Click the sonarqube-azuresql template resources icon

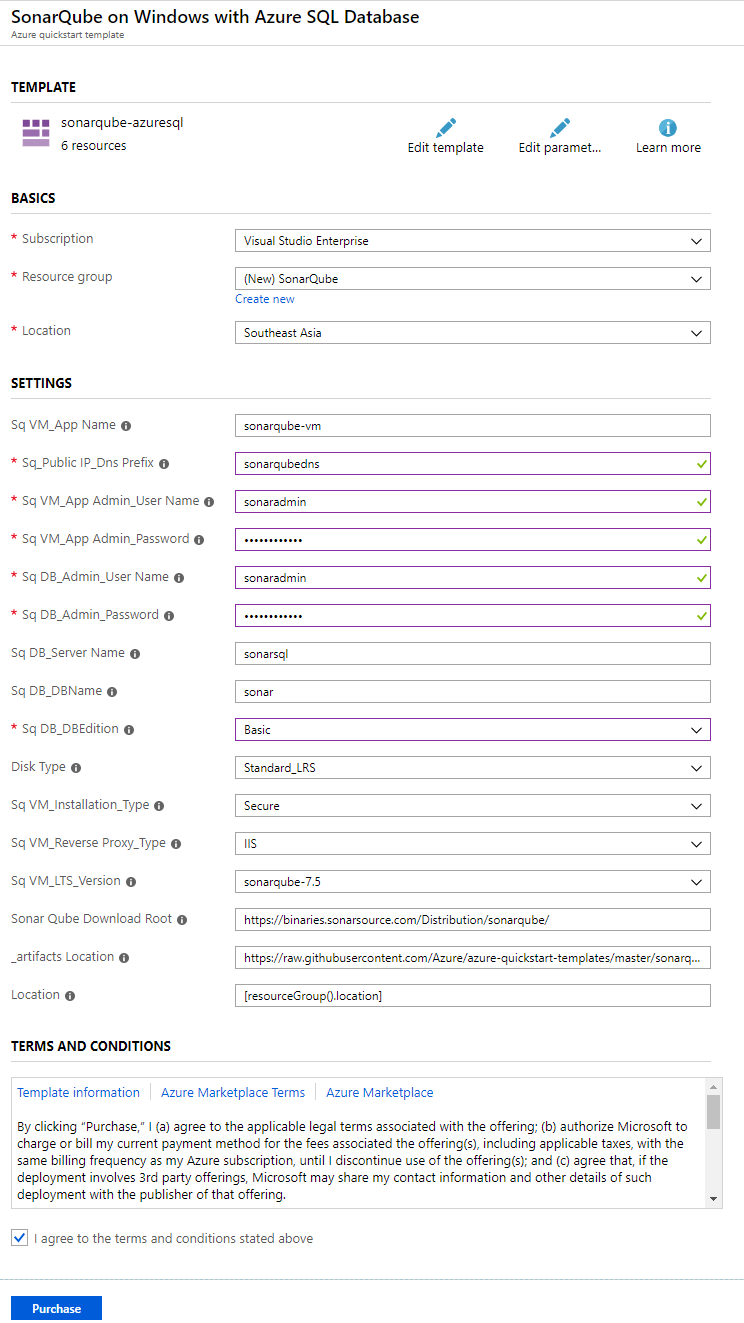click(36, 133)
